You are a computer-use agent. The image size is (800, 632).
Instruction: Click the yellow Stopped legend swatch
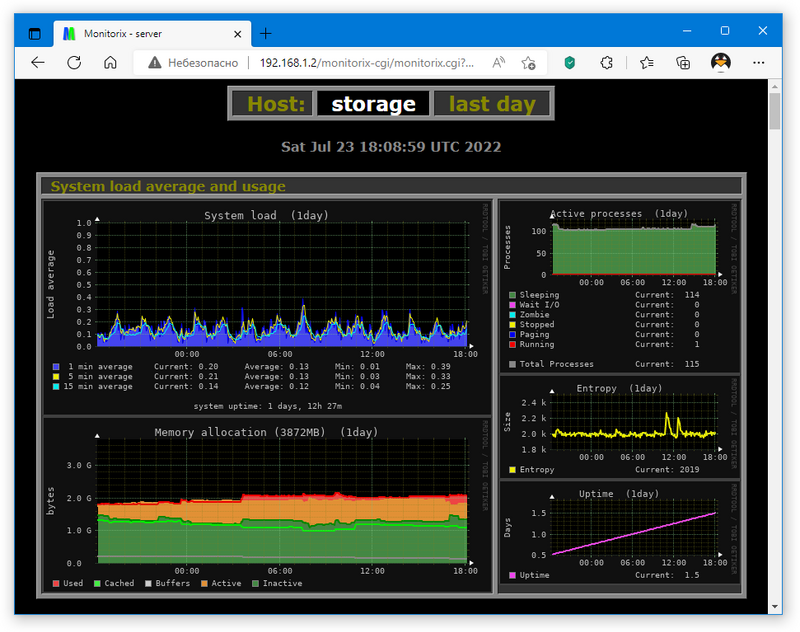click(512, 324)
